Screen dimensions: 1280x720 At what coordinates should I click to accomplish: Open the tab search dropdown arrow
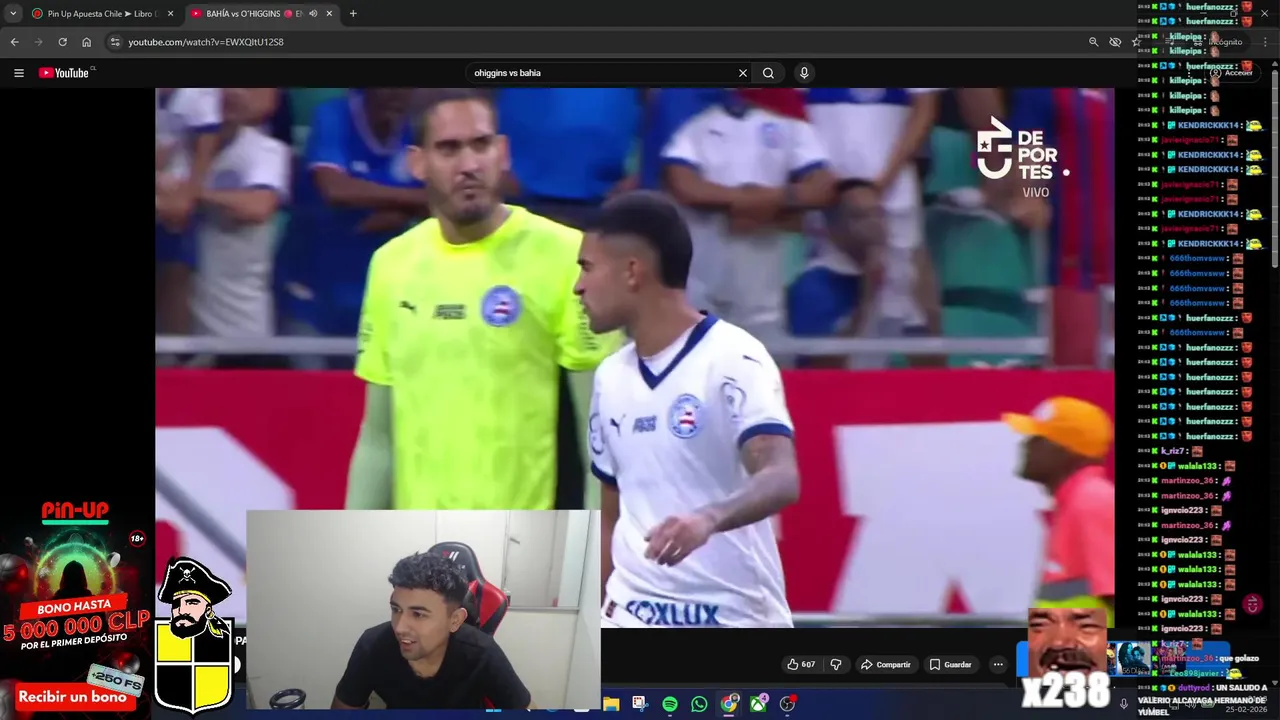tap(13, 14)
